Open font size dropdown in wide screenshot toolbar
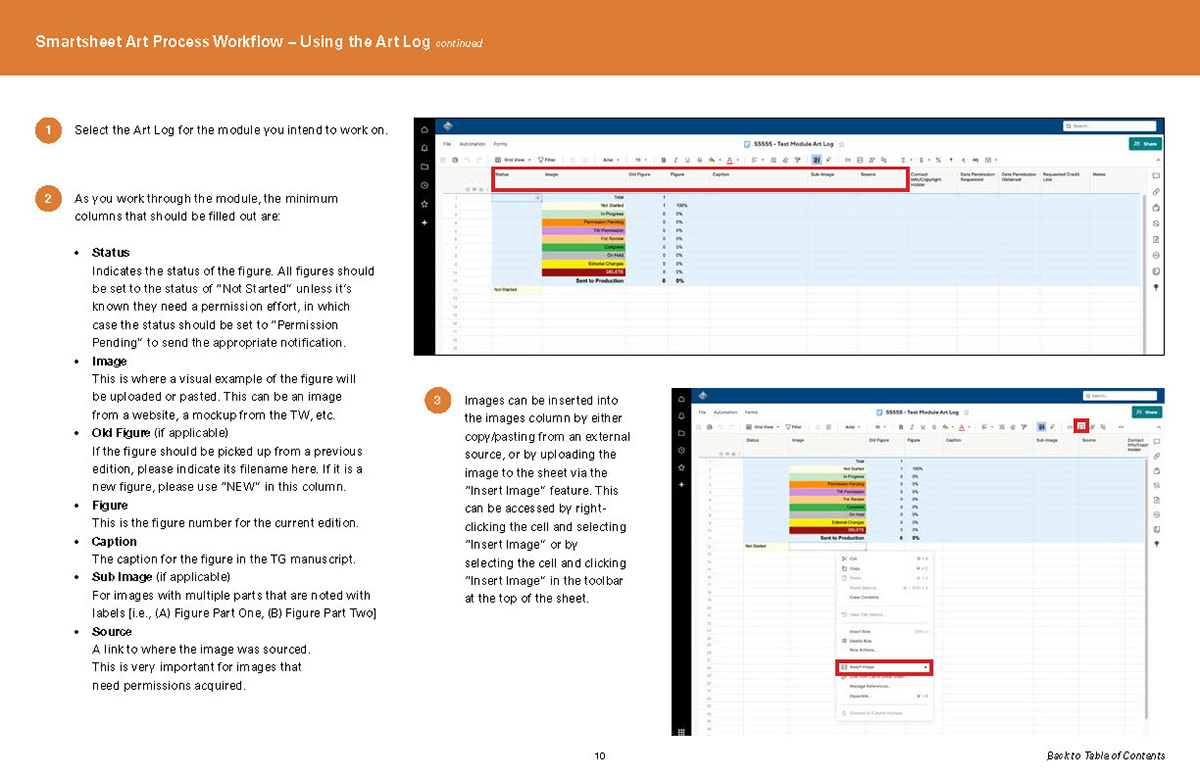The image size is (1200, 776). [x=641, y=160]
